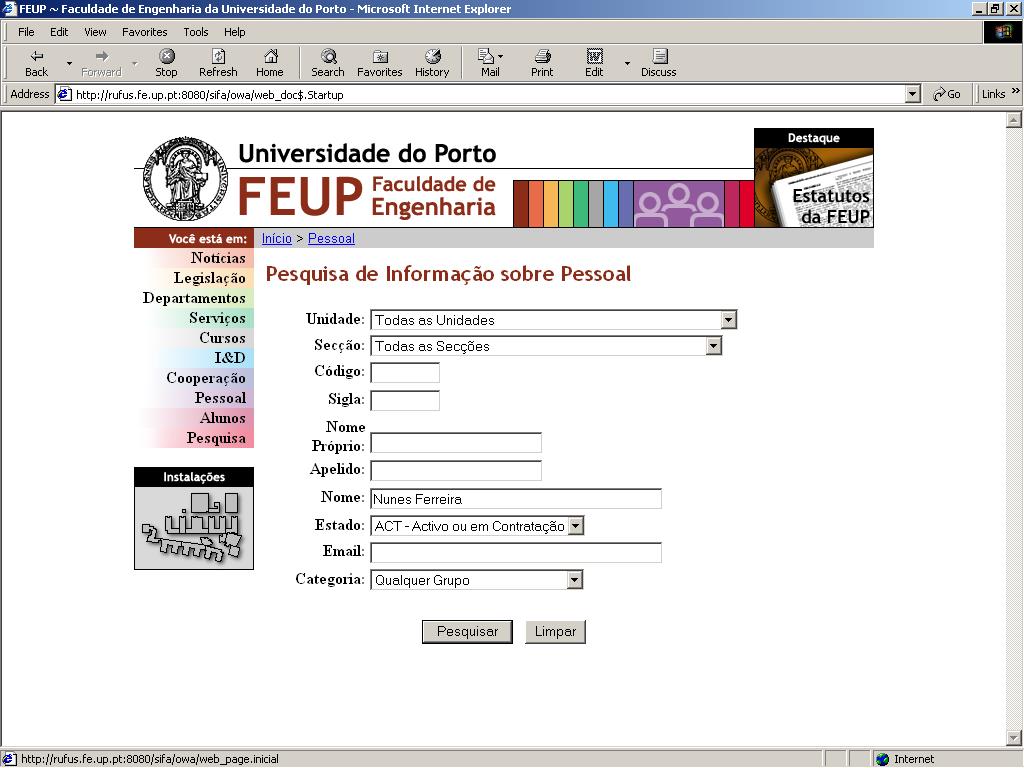
Task: Expand the Unidade dropdown
Action: [729, 320]
